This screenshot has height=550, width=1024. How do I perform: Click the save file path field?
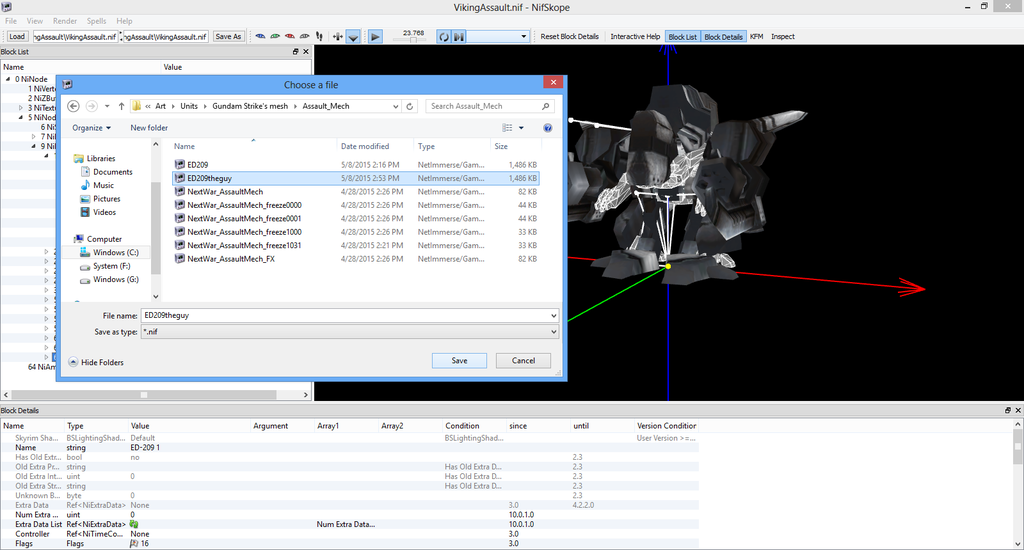pyautogui.click(x=165, y=37)
